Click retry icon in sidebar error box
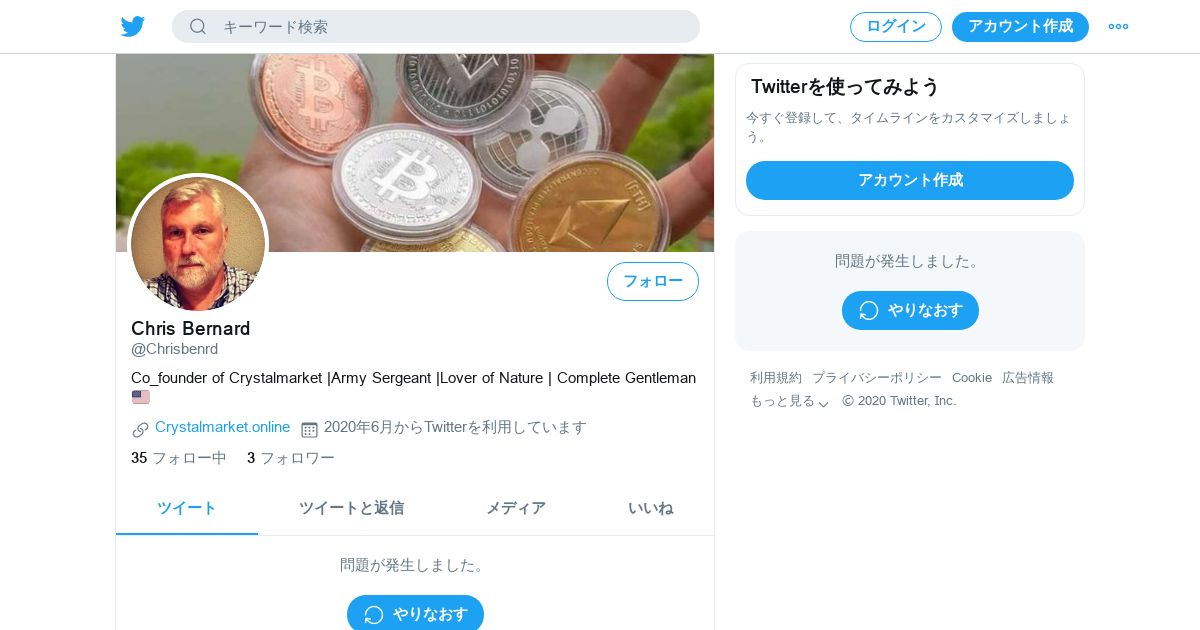The image size is (1200, 630). click(x=869, y=310)
